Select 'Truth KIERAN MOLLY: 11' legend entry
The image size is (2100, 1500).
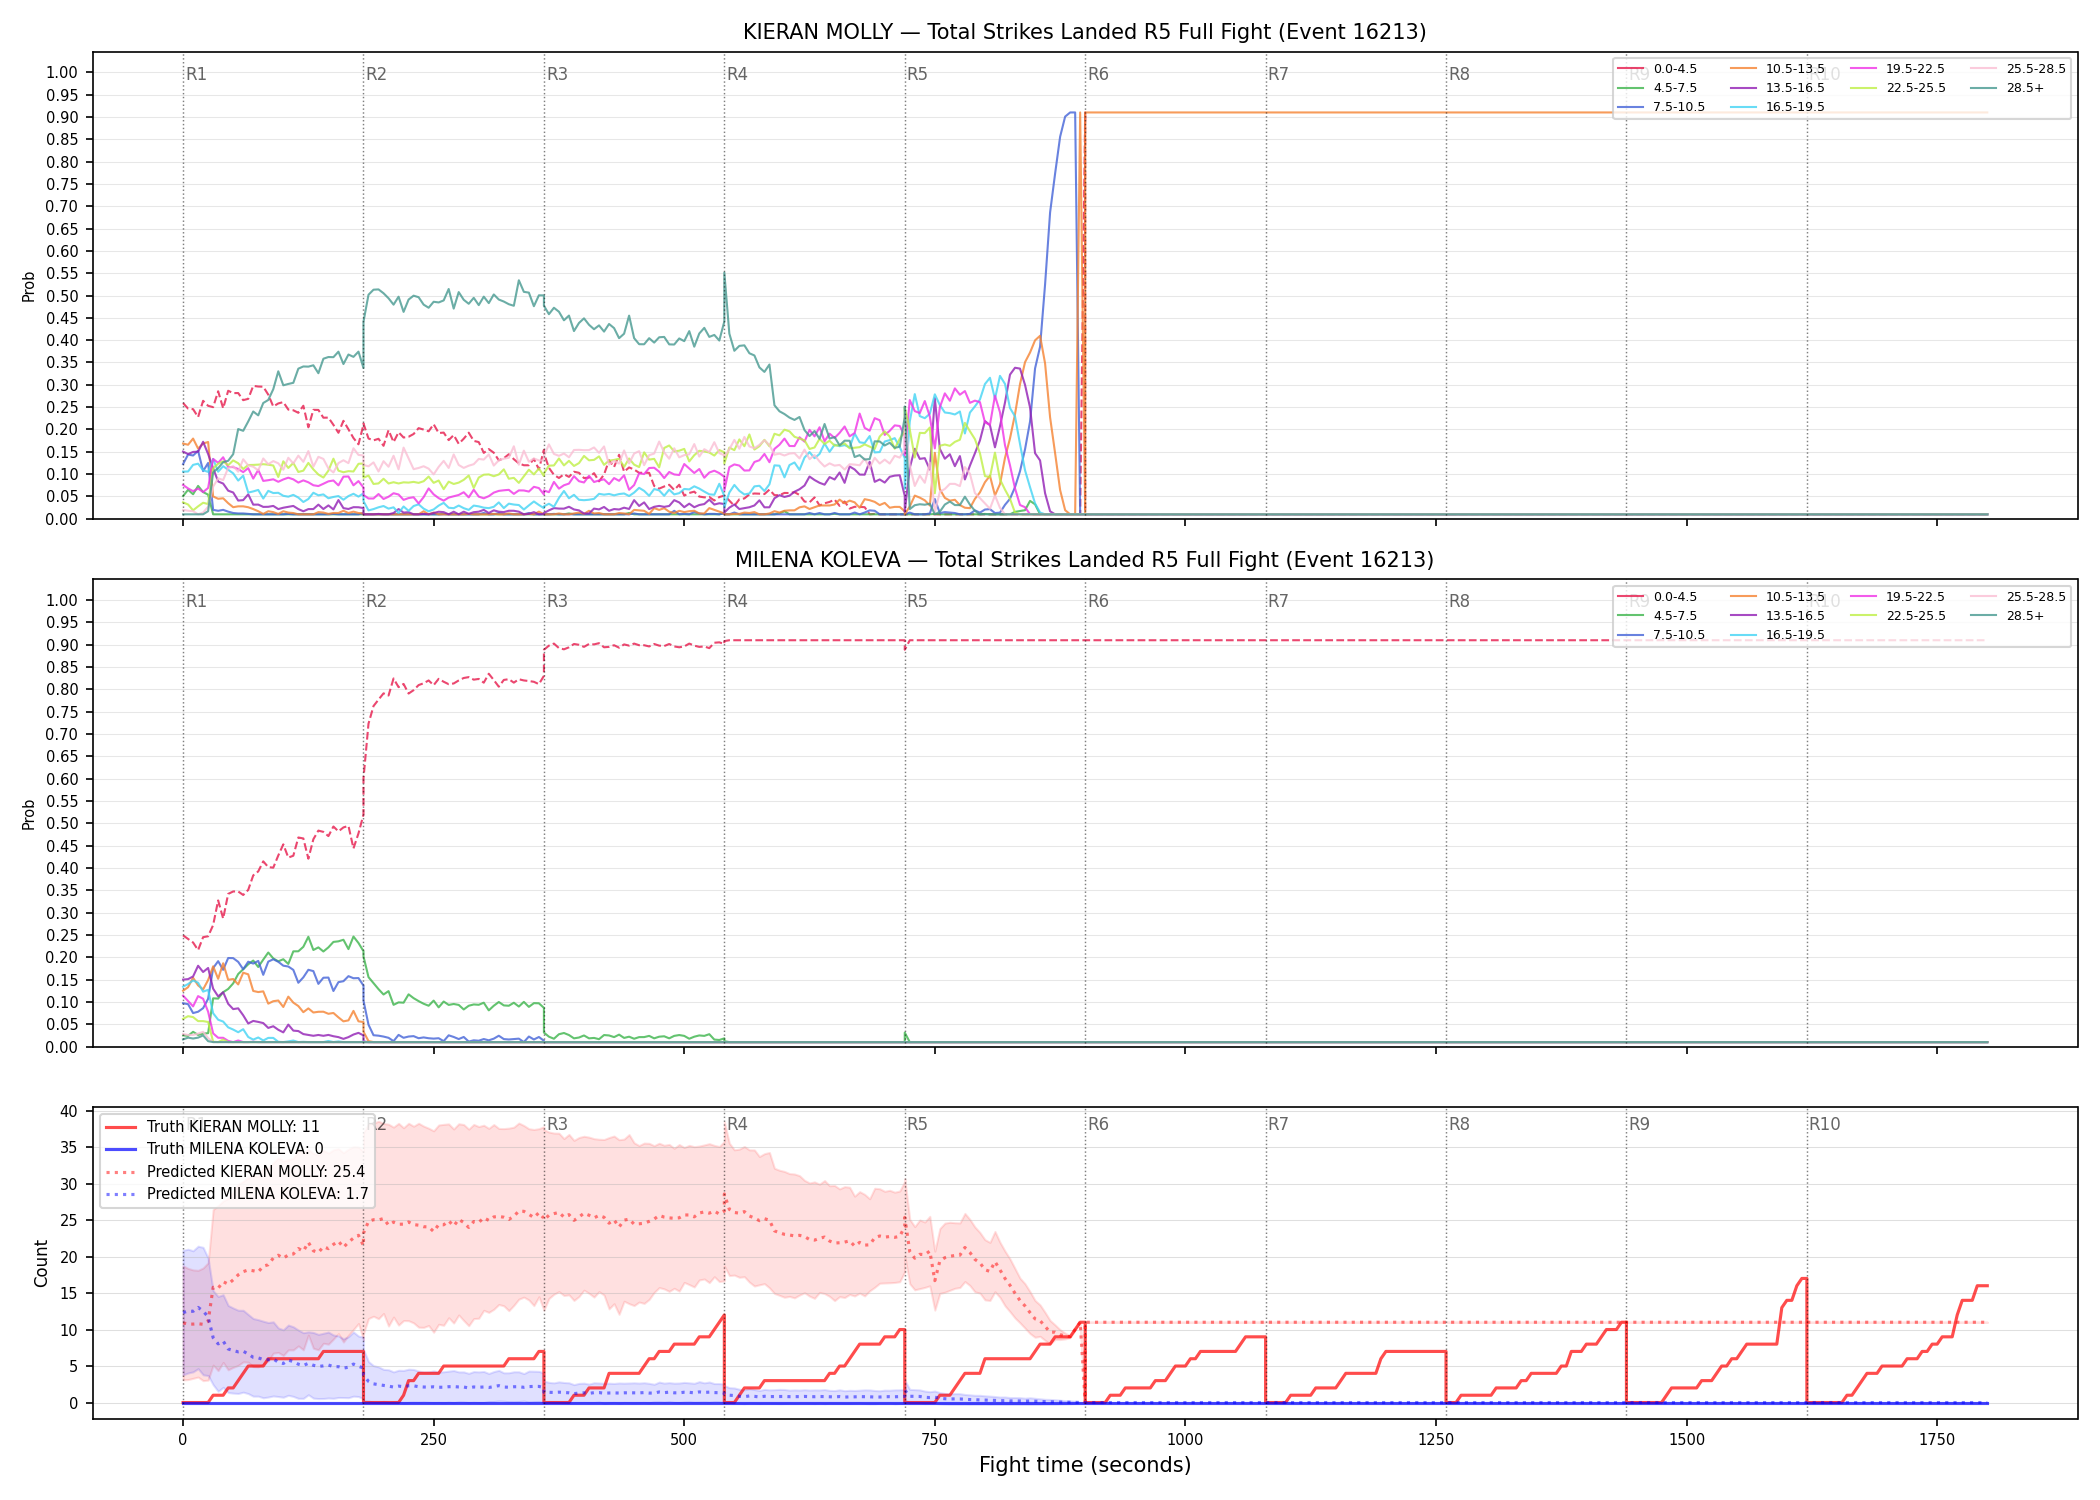(233, 1127)
